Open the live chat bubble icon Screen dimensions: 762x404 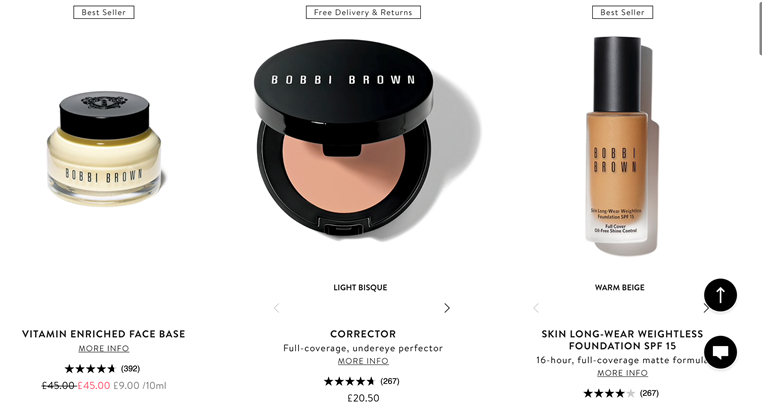(x=720, y=352)
